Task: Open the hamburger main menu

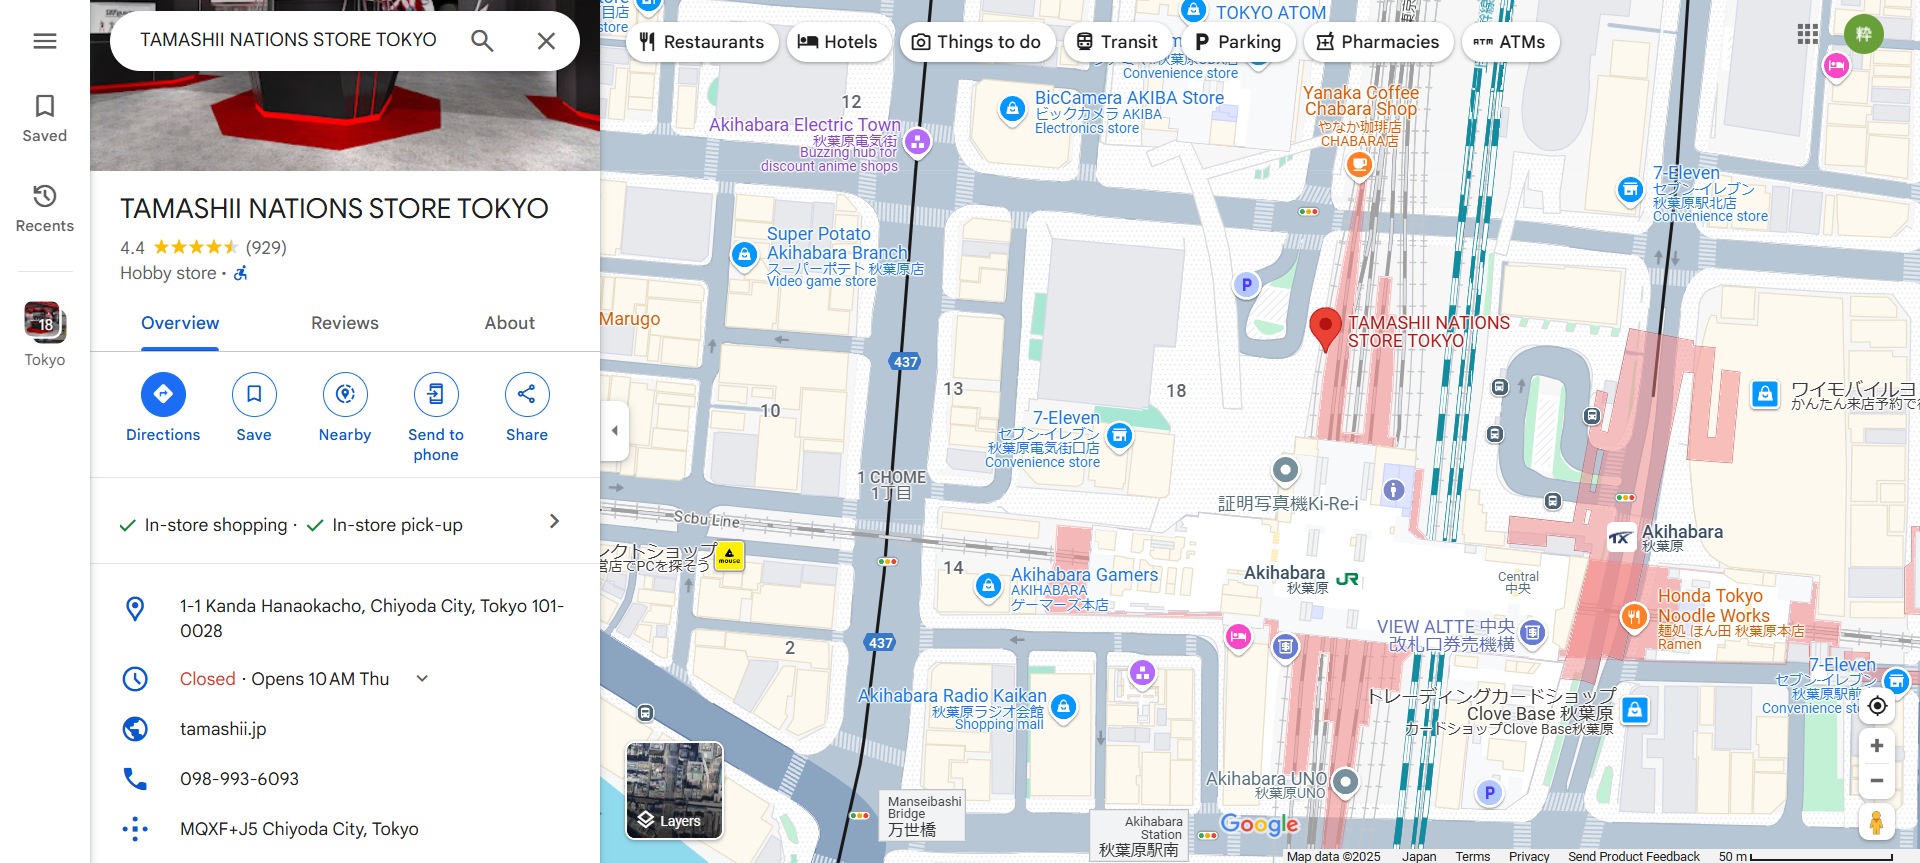Action: [x=45, y=41]
